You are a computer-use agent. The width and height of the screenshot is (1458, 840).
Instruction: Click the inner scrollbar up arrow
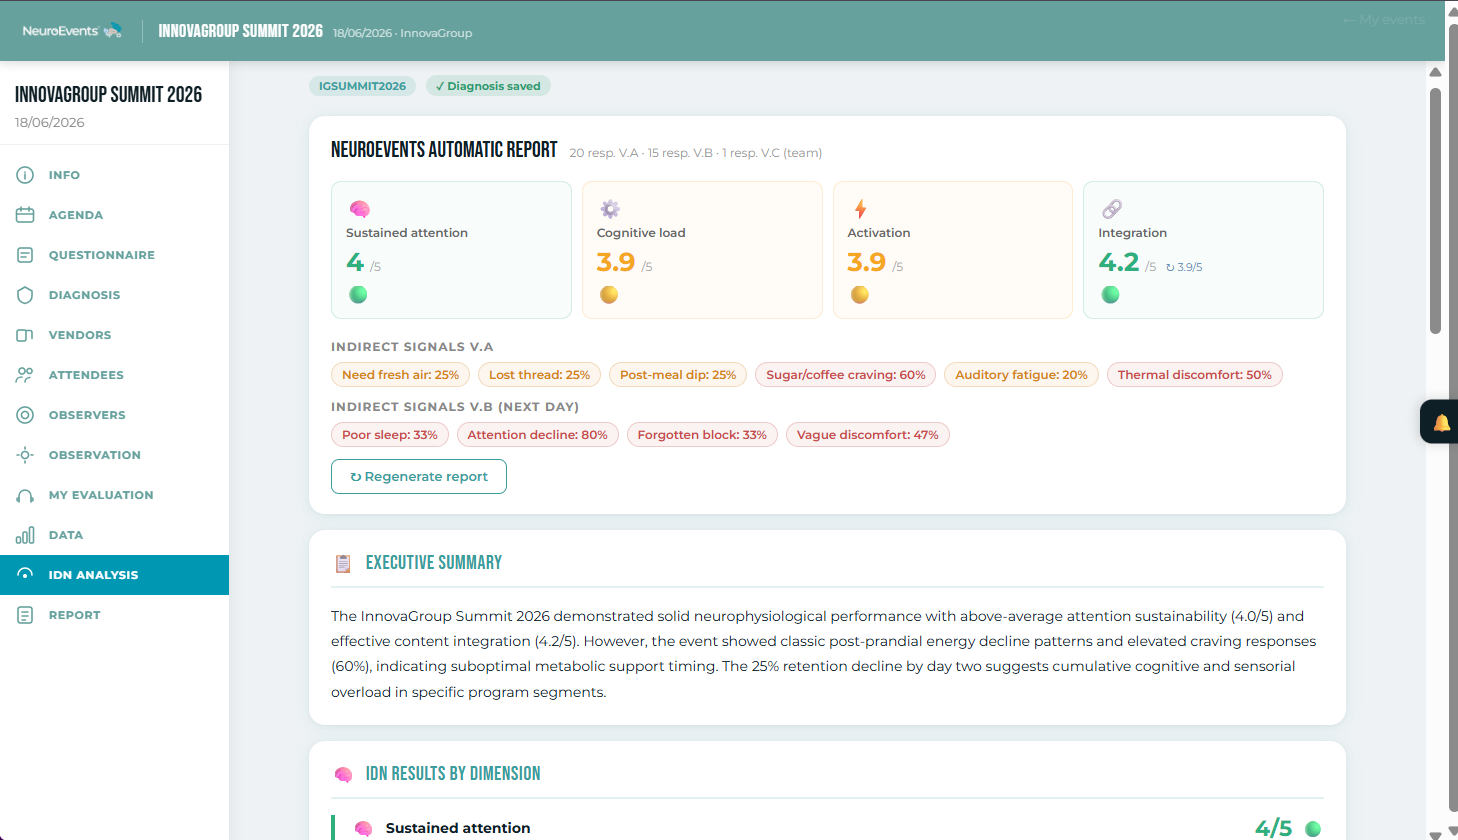[1435, 72]
